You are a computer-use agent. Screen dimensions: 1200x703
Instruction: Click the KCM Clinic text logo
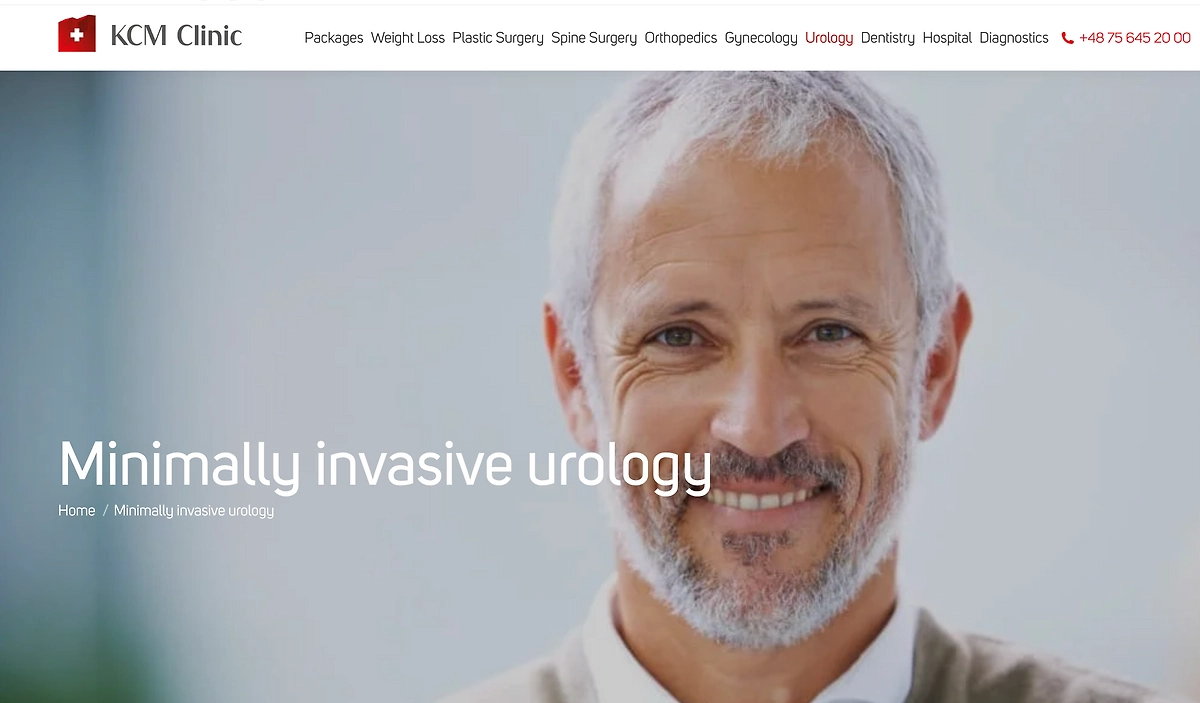coord(176,35)
